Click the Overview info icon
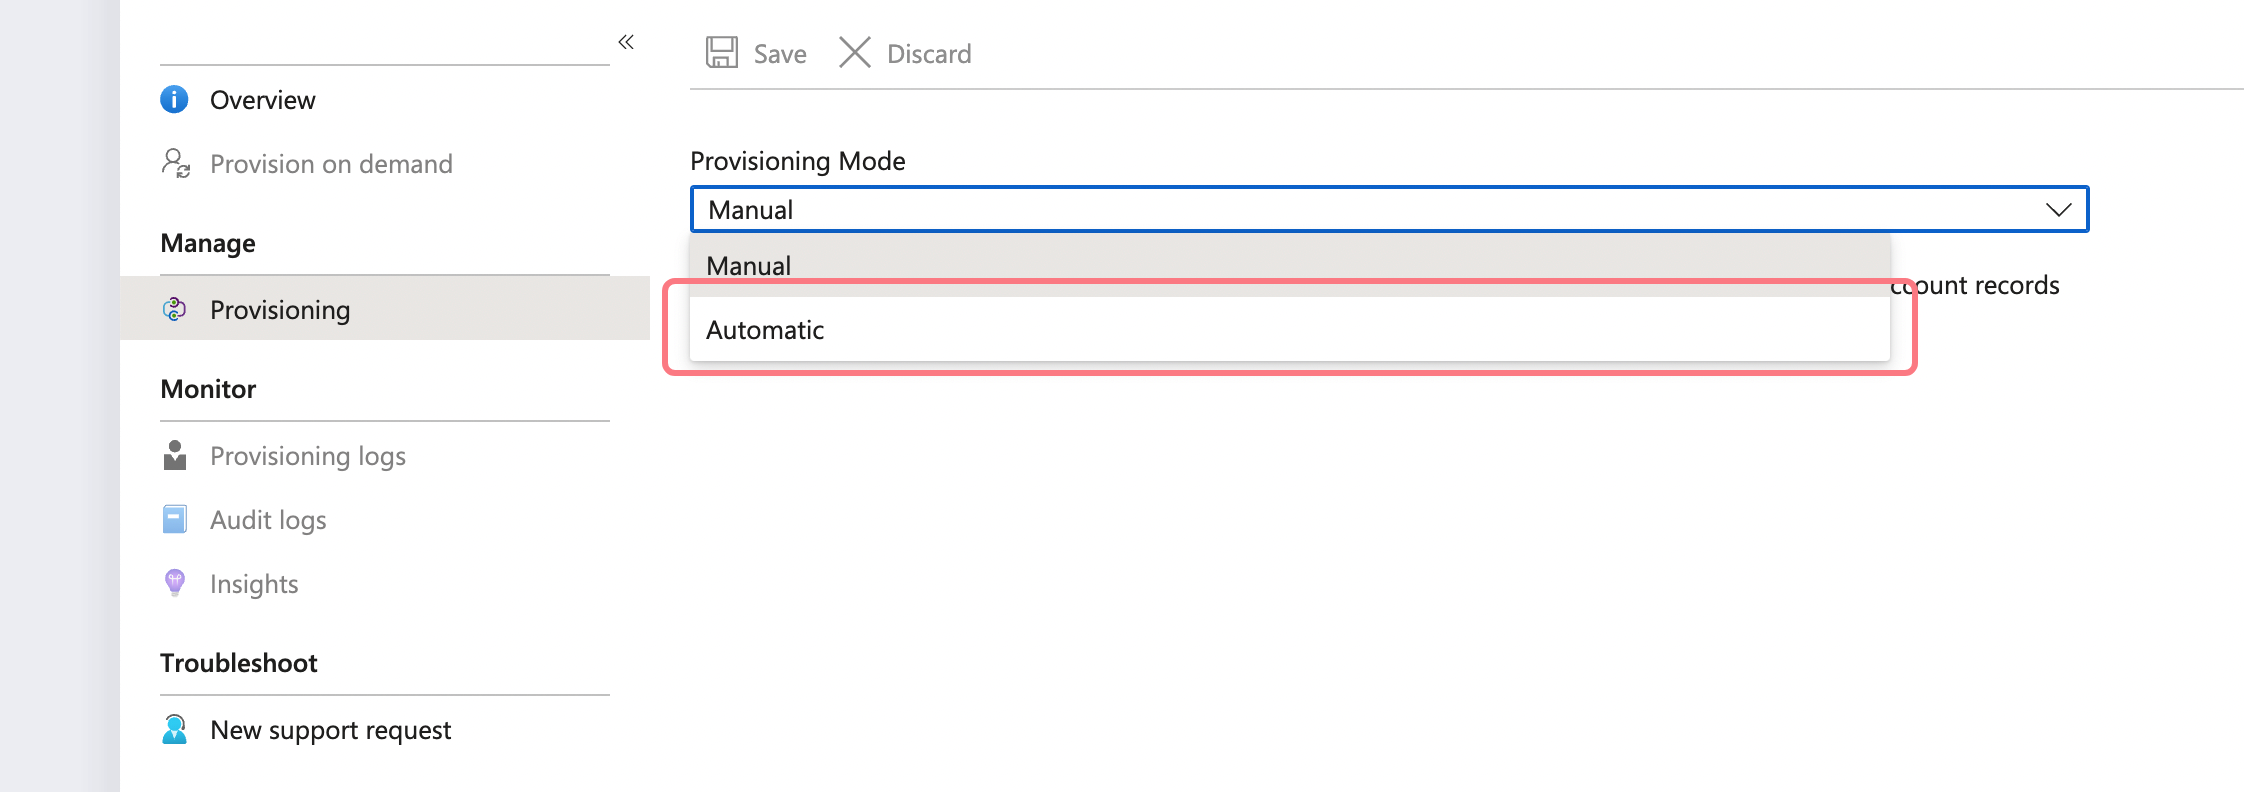The height and width of the screenshot is (792, 2244). pyautogui.click(x=174, y=100)
